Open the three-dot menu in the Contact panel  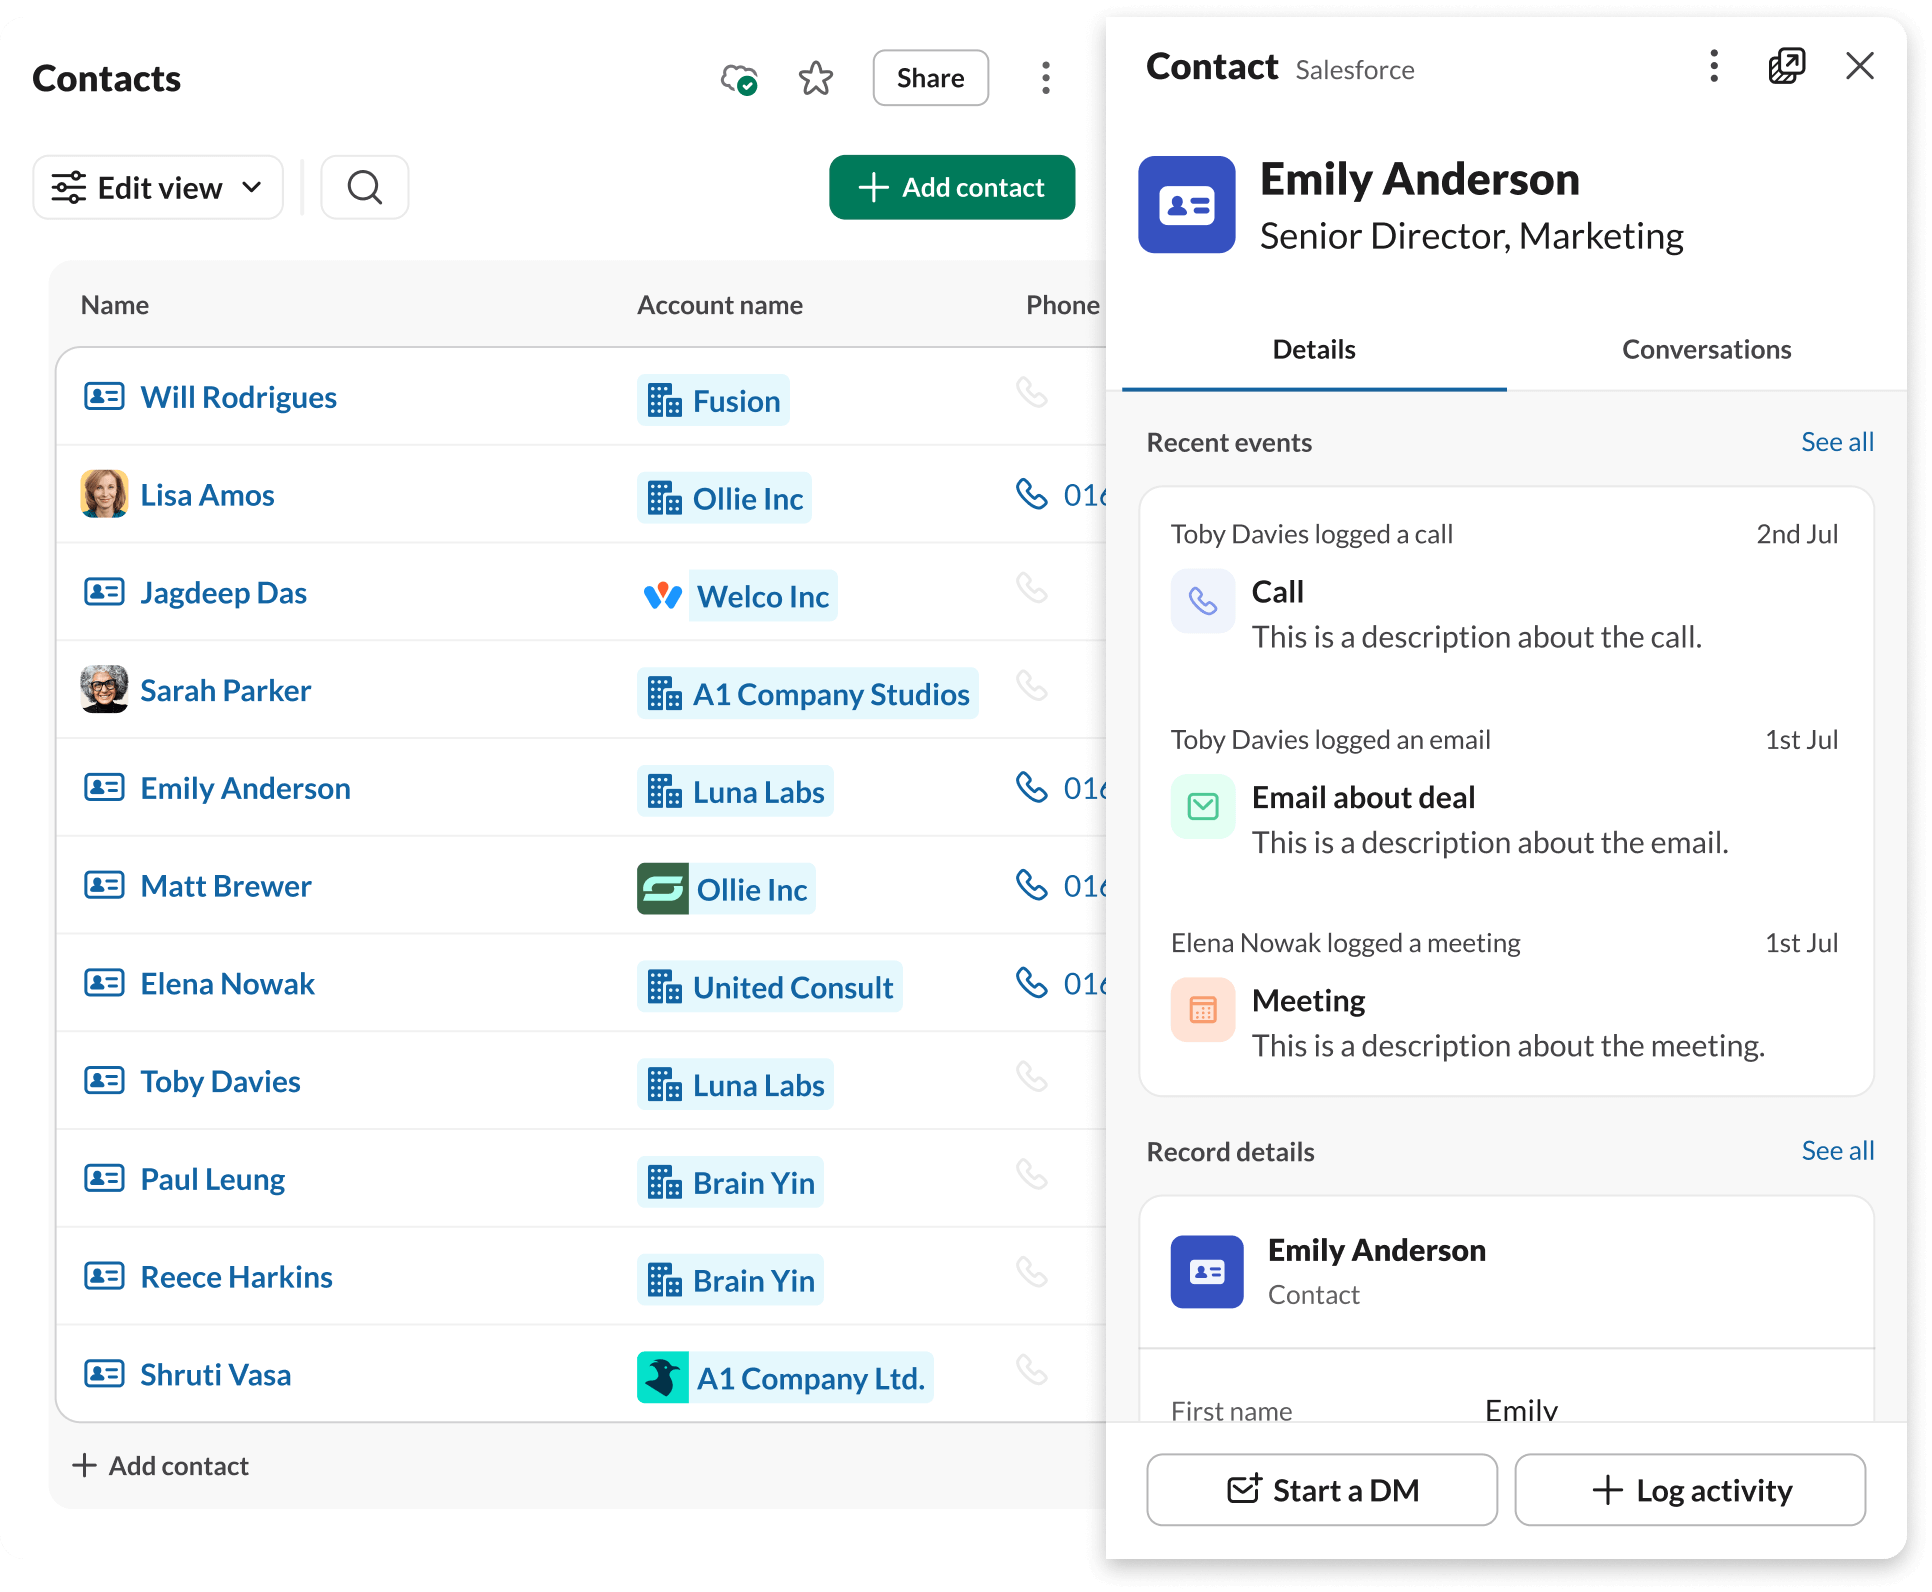[1712, 66]
